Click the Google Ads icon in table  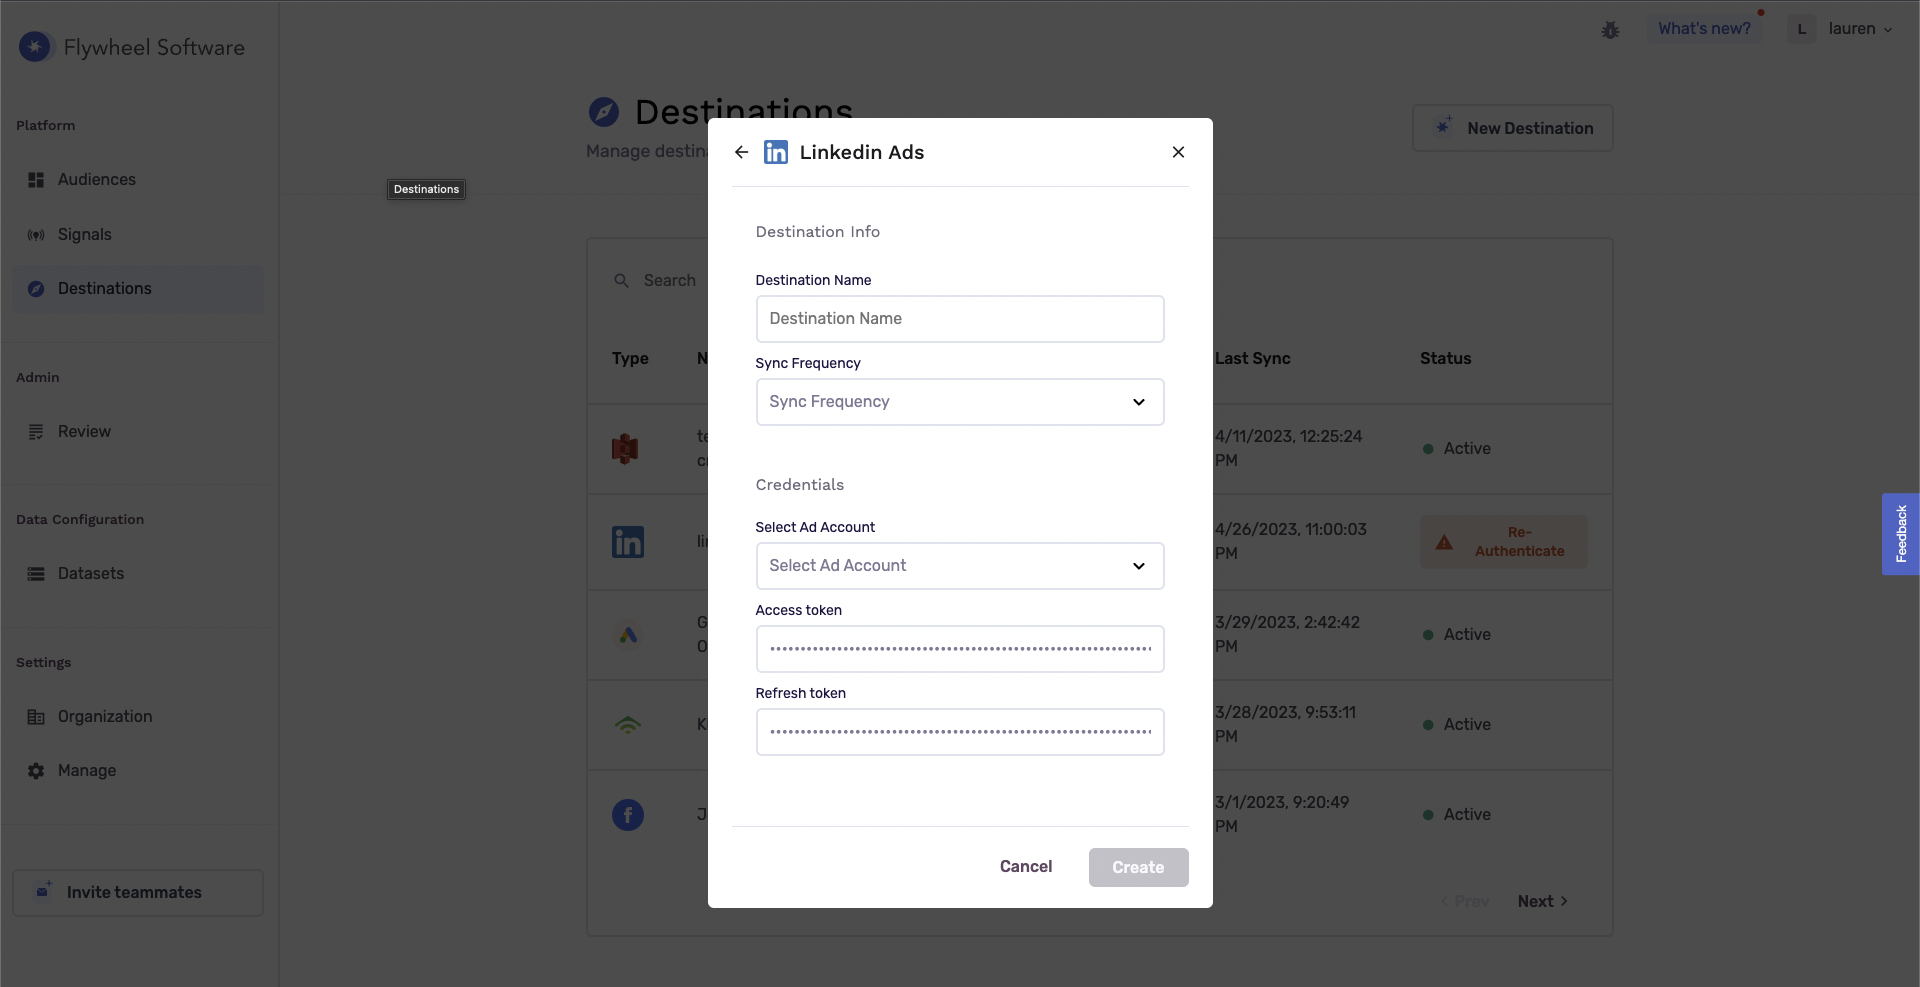[x=628, y=635]
